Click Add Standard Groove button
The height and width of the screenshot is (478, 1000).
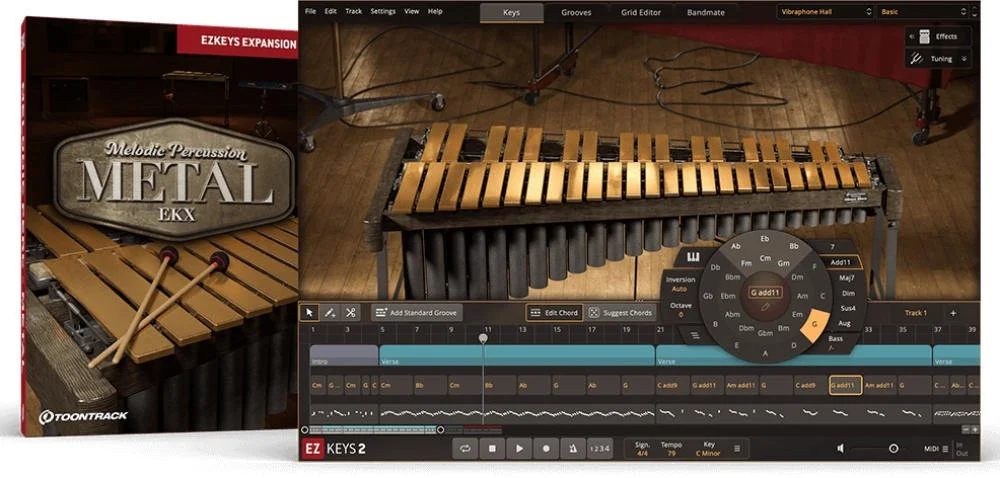pos(417,312)
